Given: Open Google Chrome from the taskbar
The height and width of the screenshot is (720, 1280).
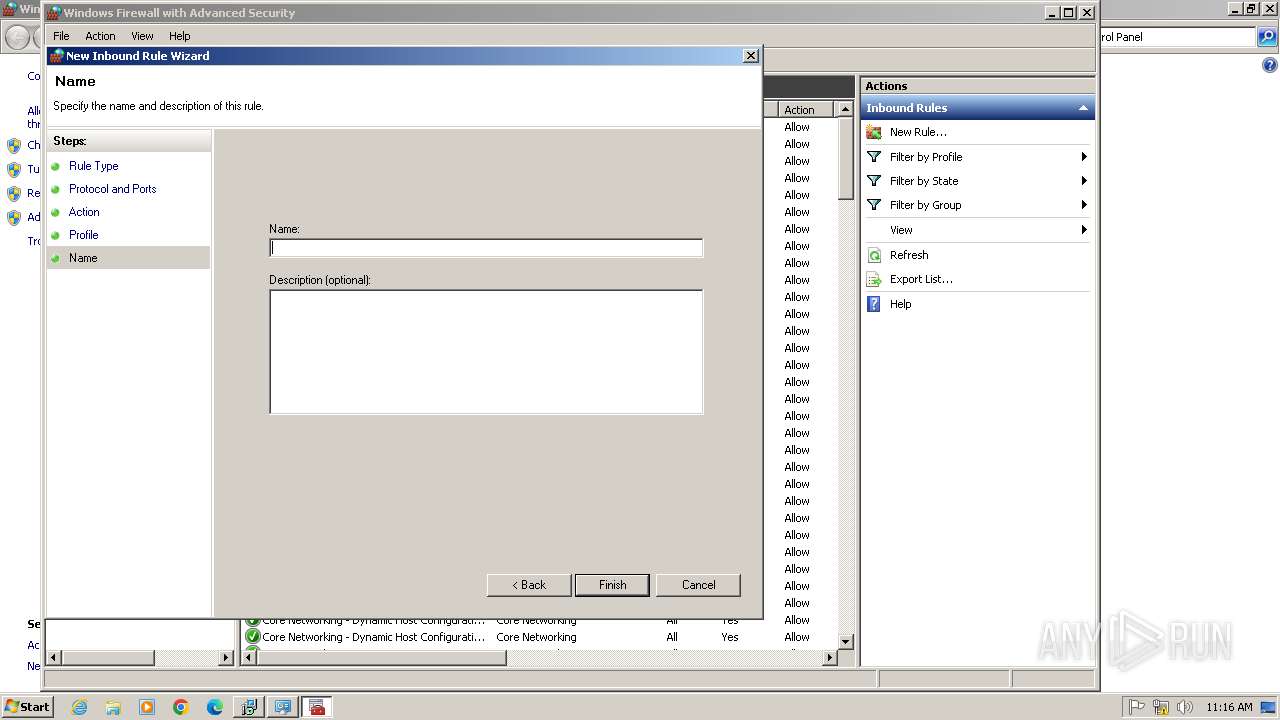Looking at the screenshot, I should (181, 707).
